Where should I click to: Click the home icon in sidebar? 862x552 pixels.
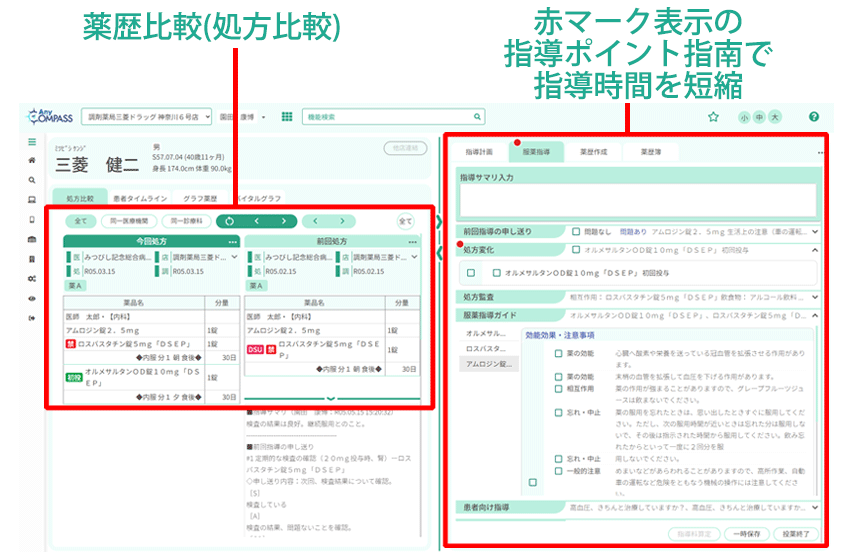click(32, 161)
